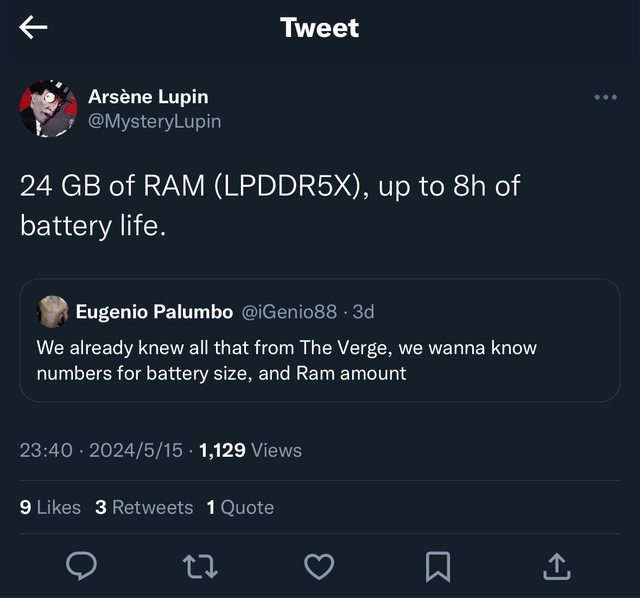Viewport: 640px width, 598px height.
Task: Open Arsène Lupin's profile picture
Action: coord(48,108)
